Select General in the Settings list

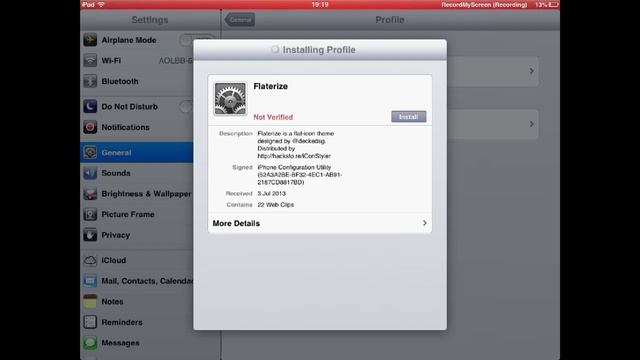(x=137, y=152)
